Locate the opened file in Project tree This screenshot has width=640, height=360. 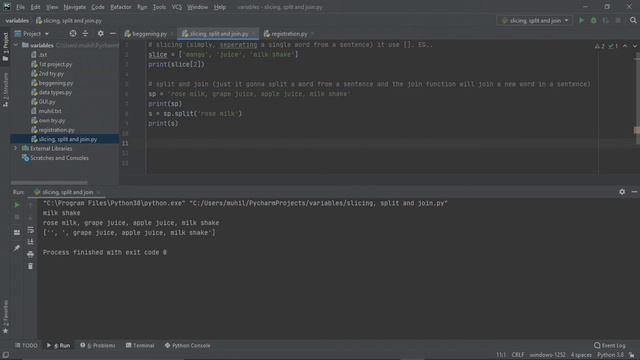(x=73, y=33)
